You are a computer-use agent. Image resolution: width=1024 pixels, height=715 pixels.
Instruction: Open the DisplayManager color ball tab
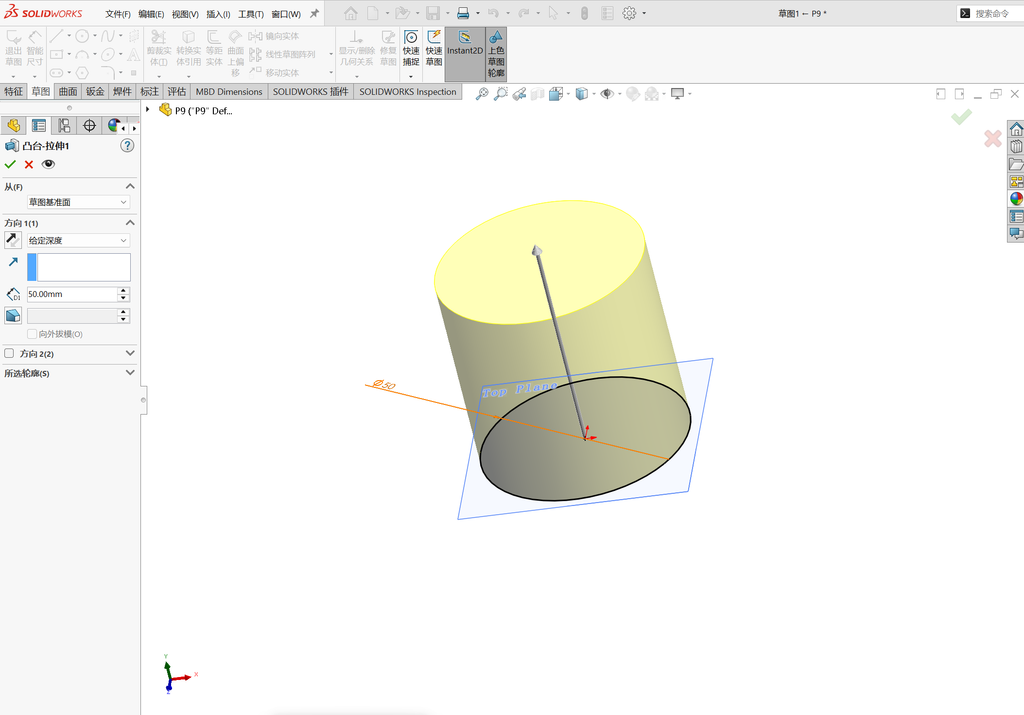pos(114,125)
